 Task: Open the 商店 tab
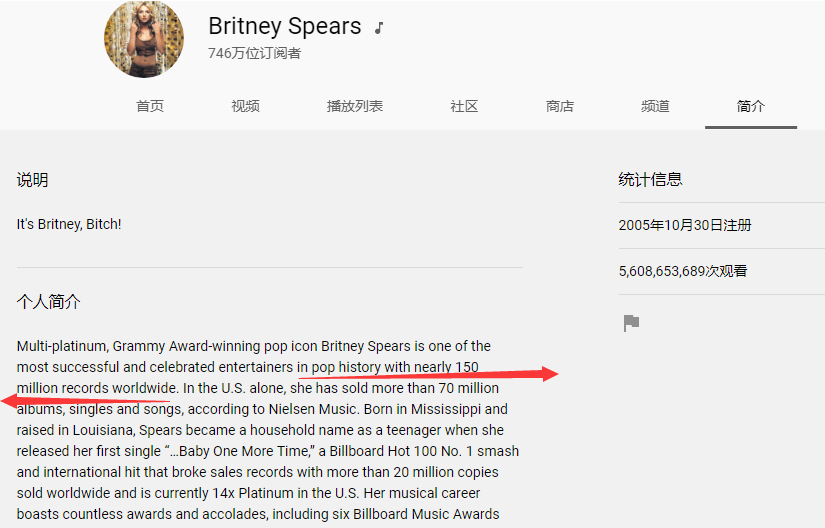pos(560,106)
